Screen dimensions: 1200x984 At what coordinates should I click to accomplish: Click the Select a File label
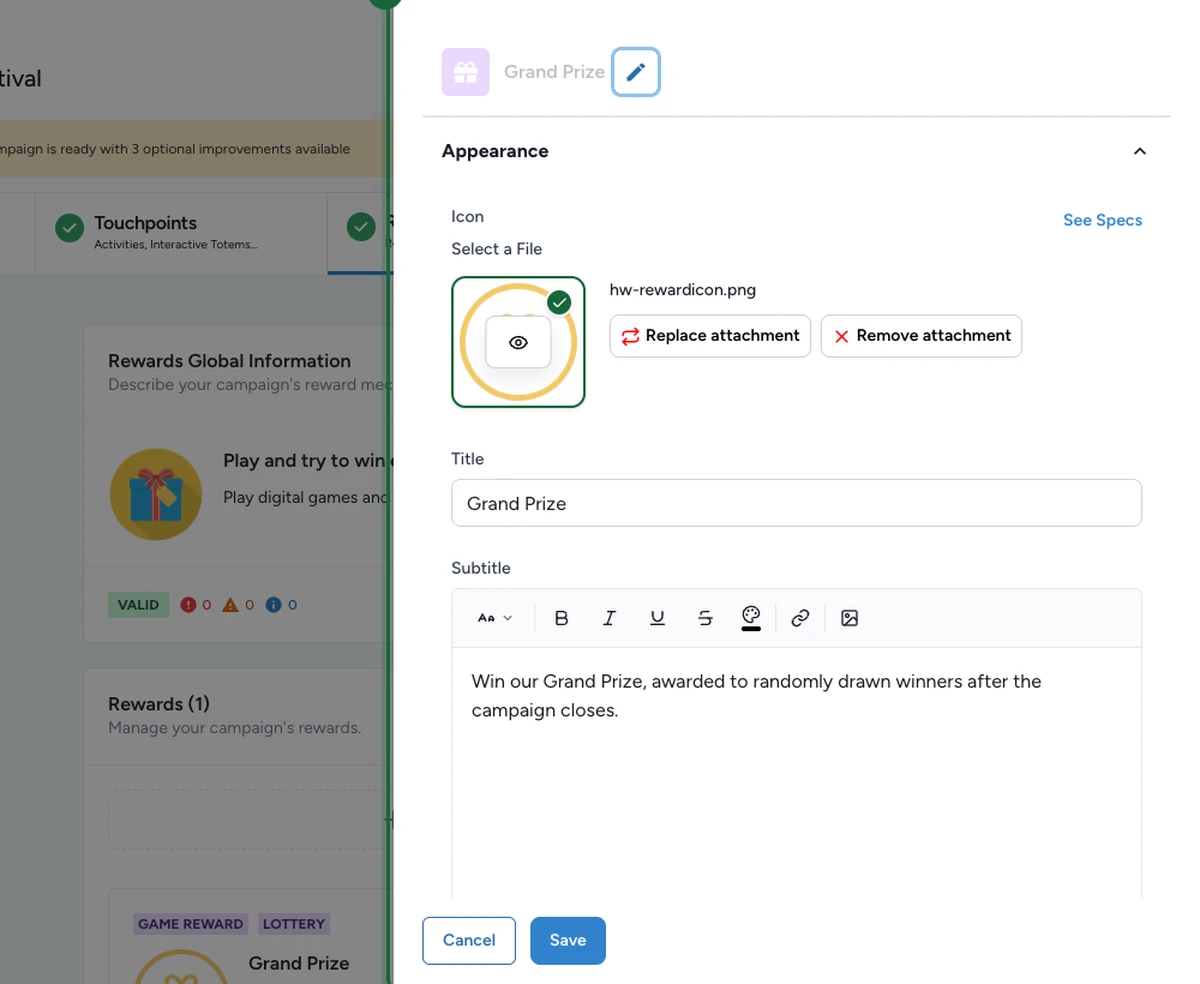coord(497,249)
